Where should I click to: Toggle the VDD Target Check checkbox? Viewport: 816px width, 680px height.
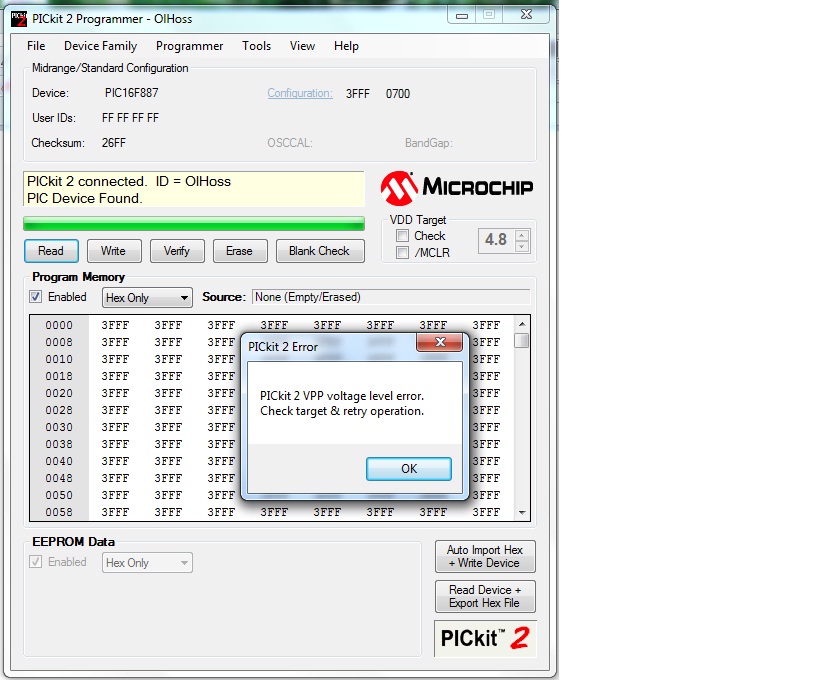402,236
